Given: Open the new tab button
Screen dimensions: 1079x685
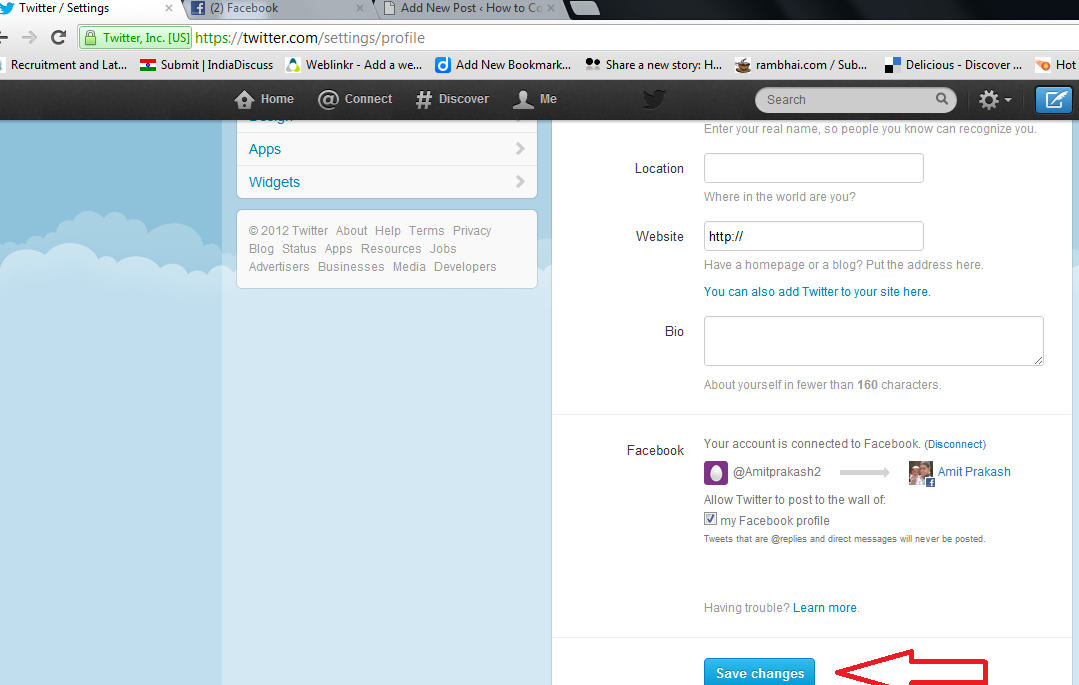Looking at the screenshot, I should (585, 8).
